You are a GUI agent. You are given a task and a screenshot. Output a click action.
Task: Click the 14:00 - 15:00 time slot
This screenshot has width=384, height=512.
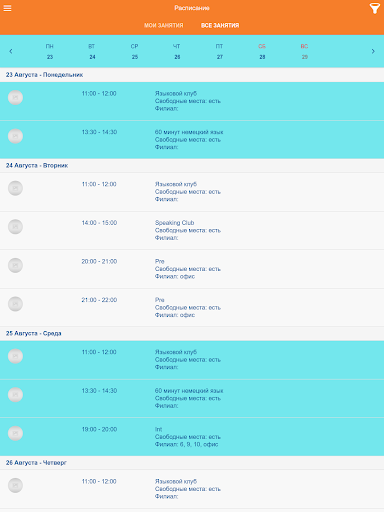pyautogui.click(x=99, y=223)
